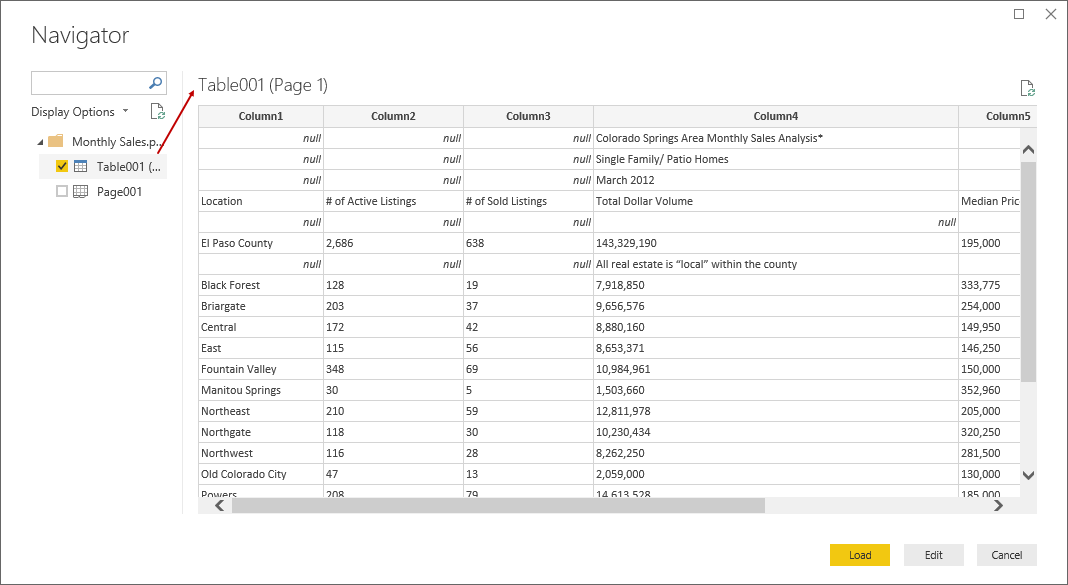The width and height of the screenshot is (1068, 585).
Task: Click the search magnifier icon
Action: coord(156,83)
